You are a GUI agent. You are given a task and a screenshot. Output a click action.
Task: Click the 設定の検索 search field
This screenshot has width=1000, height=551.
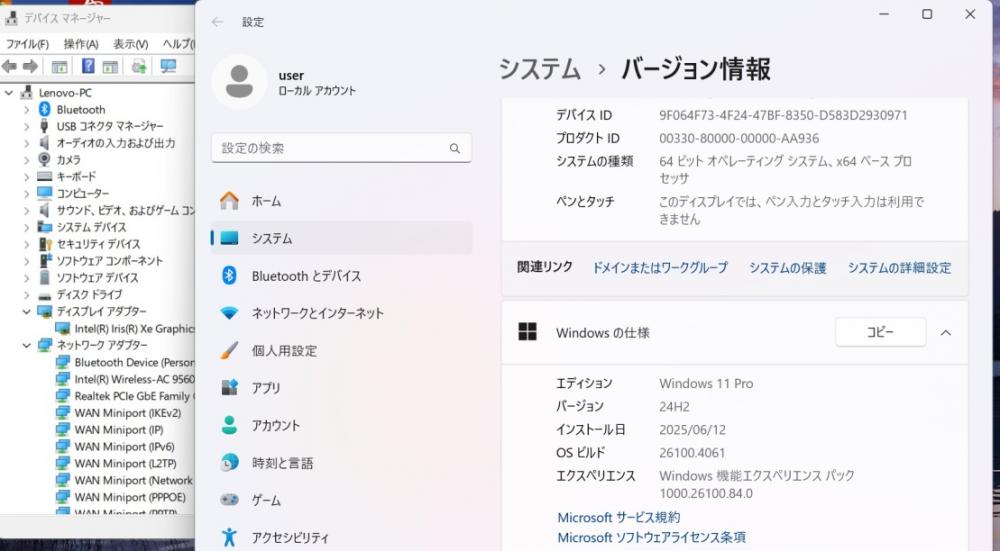[341, 148]
